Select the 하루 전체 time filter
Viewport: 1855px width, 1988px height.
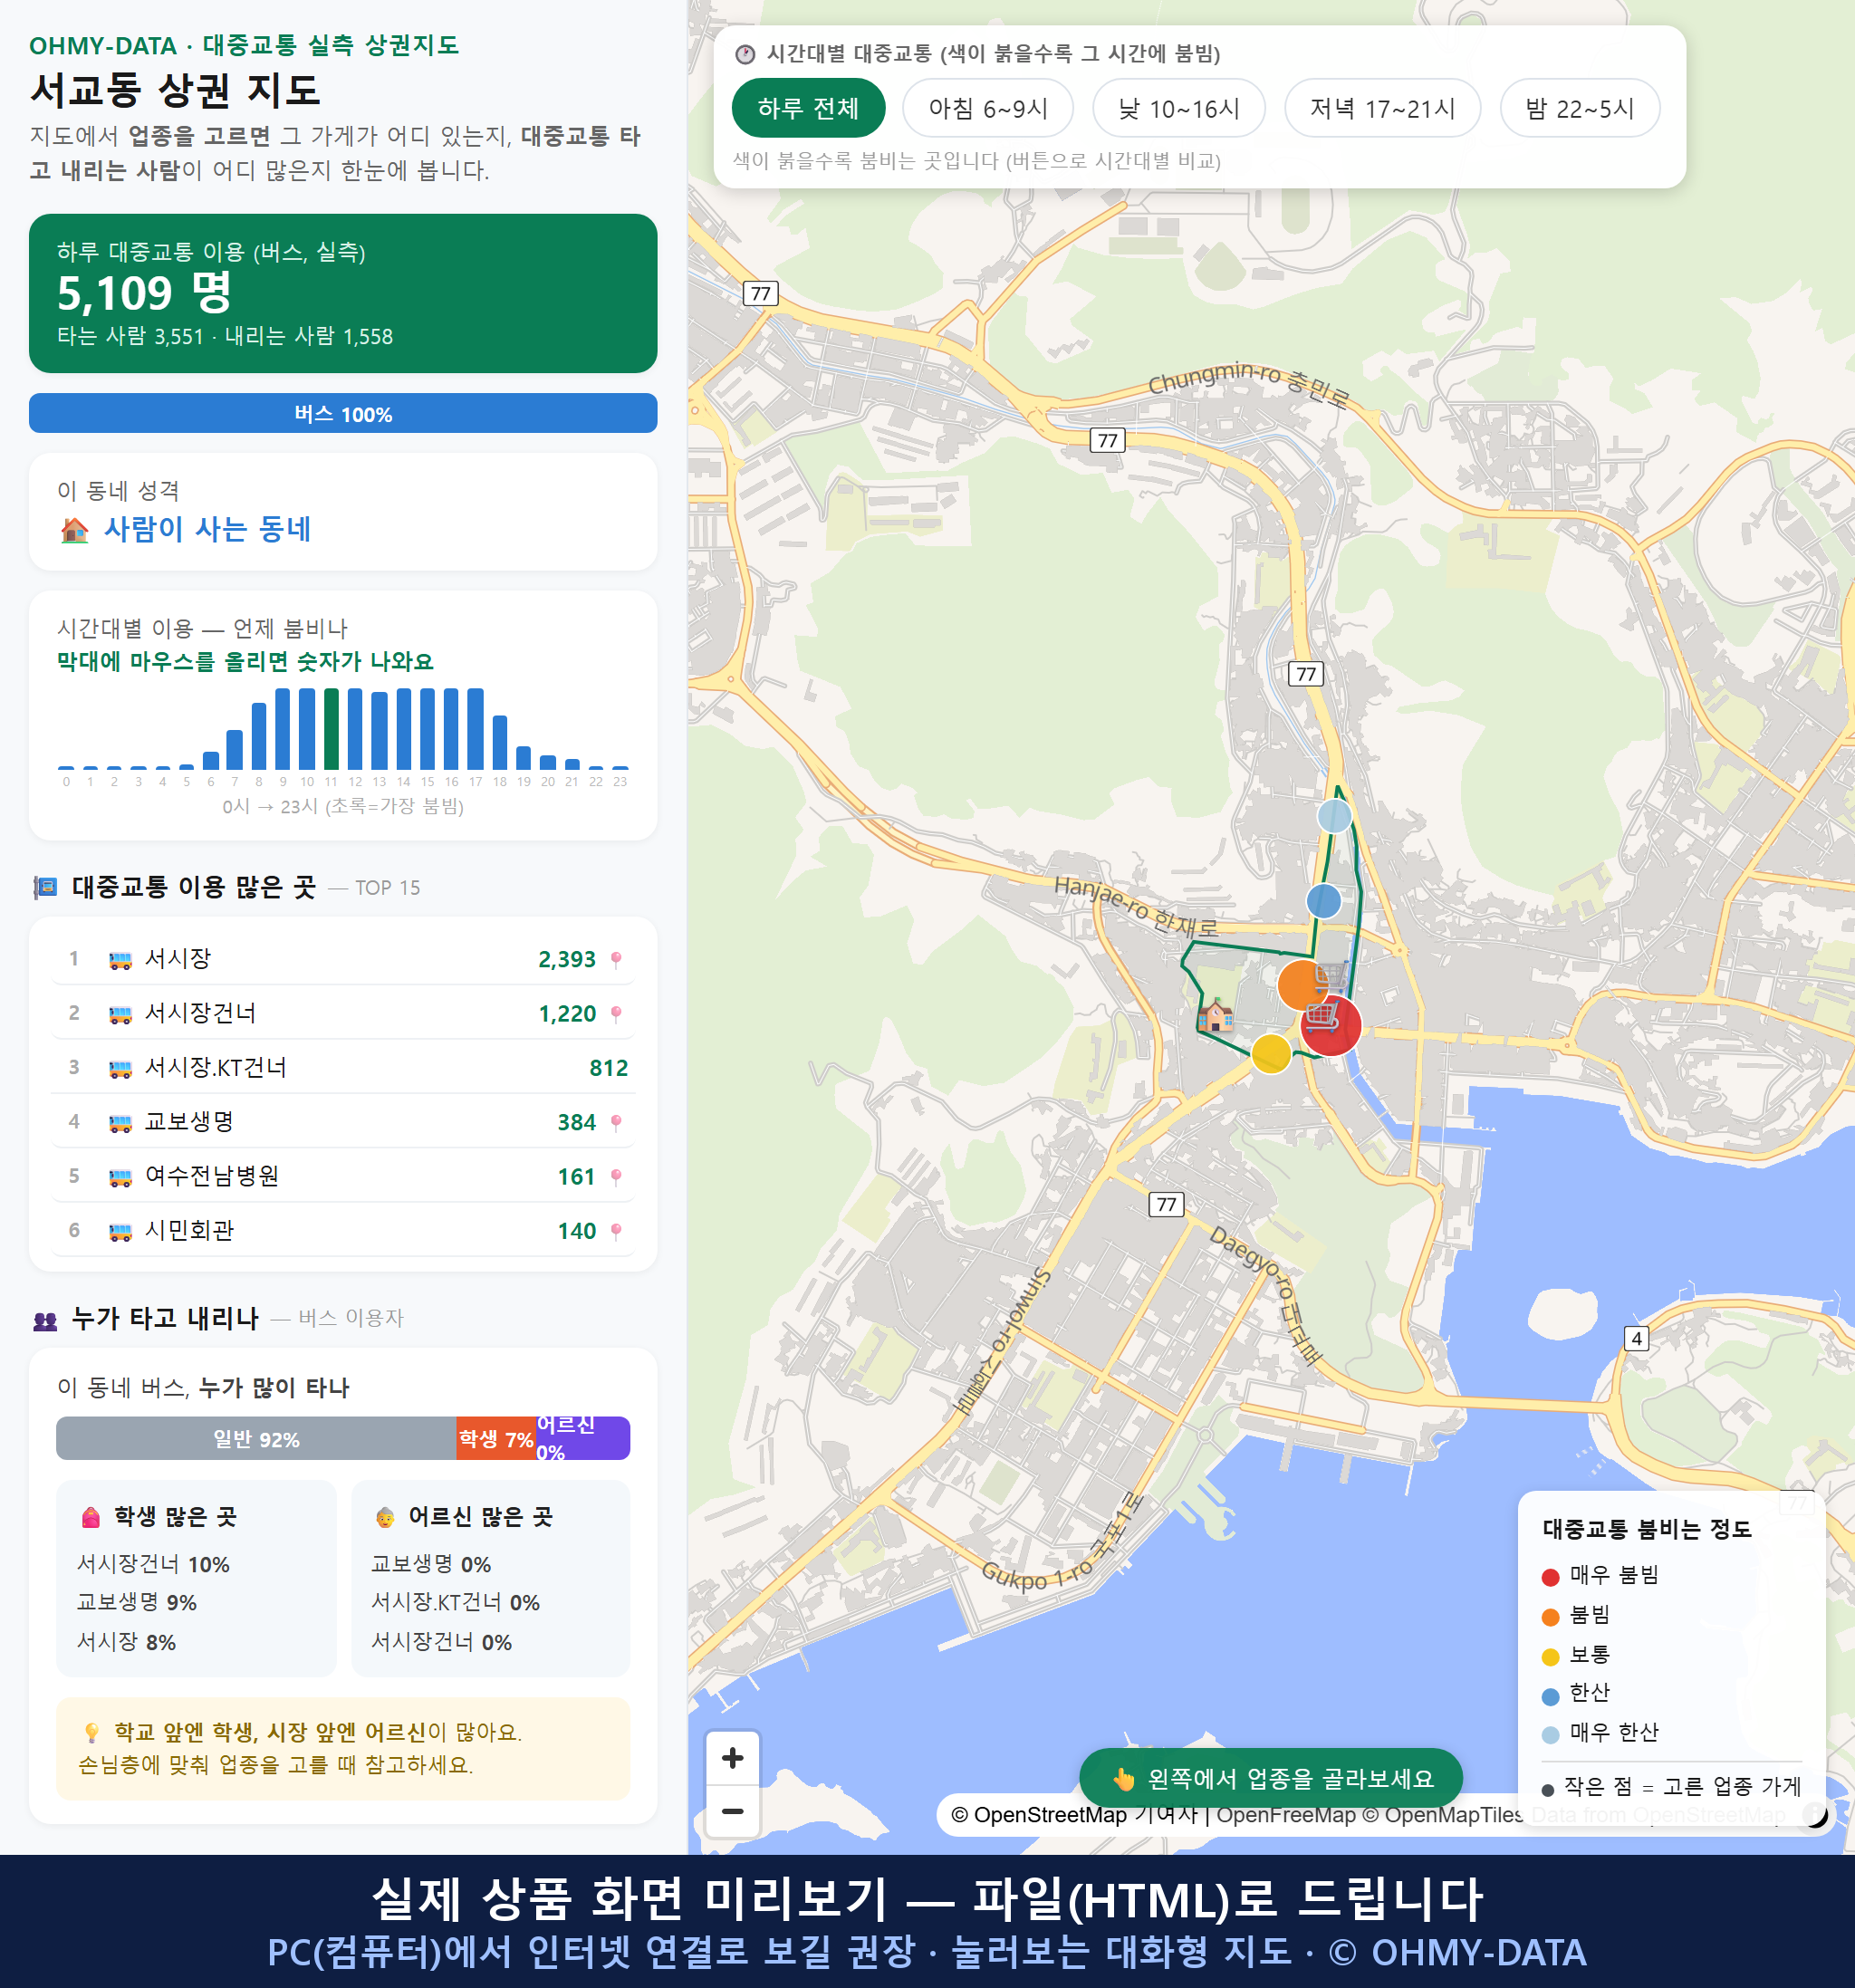pyautogui.click(x=808, y=108)
